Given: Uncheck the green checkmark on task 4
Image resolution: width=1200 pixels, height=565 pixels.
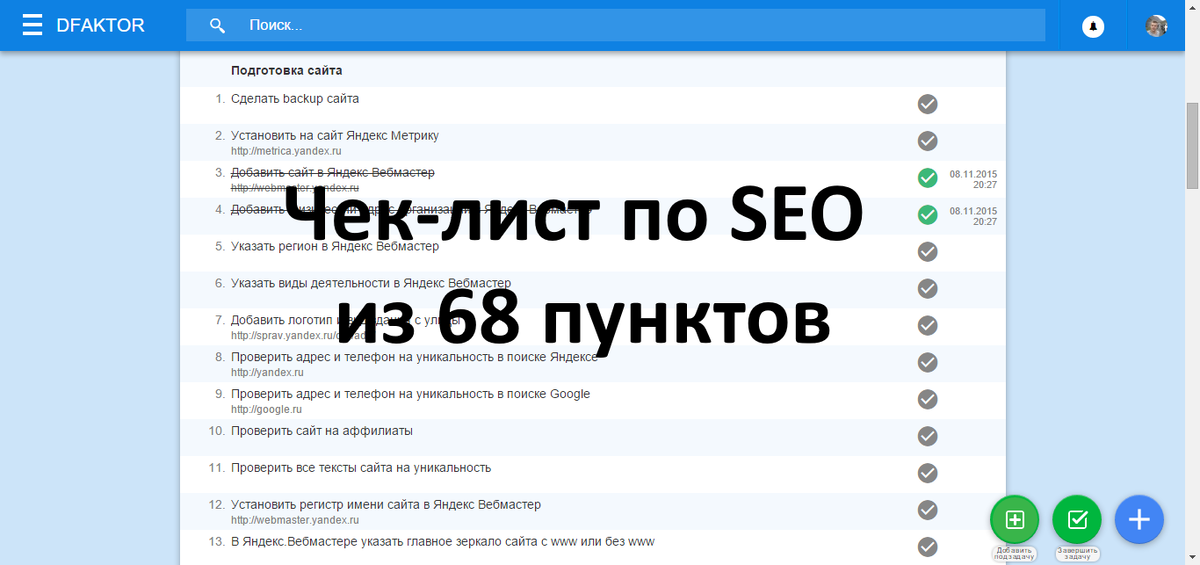Looking at the screenshot, I should [x=927, y=214].
